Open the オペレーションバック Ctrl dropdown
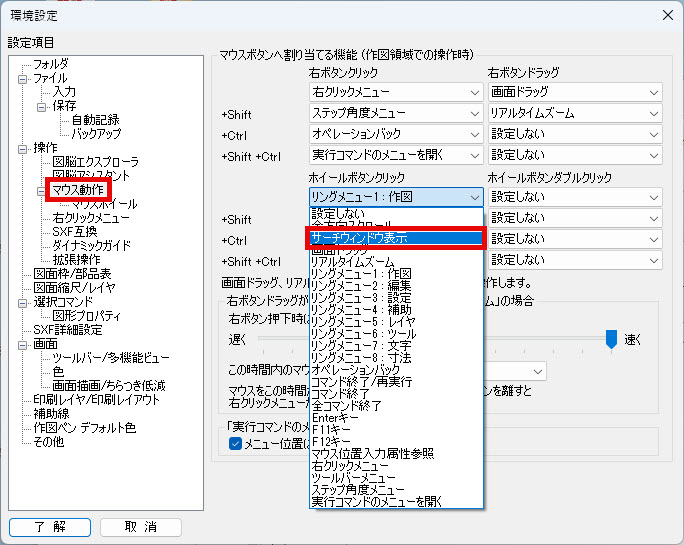The width and height of the screenshot is (684, 545). [397, 134]
